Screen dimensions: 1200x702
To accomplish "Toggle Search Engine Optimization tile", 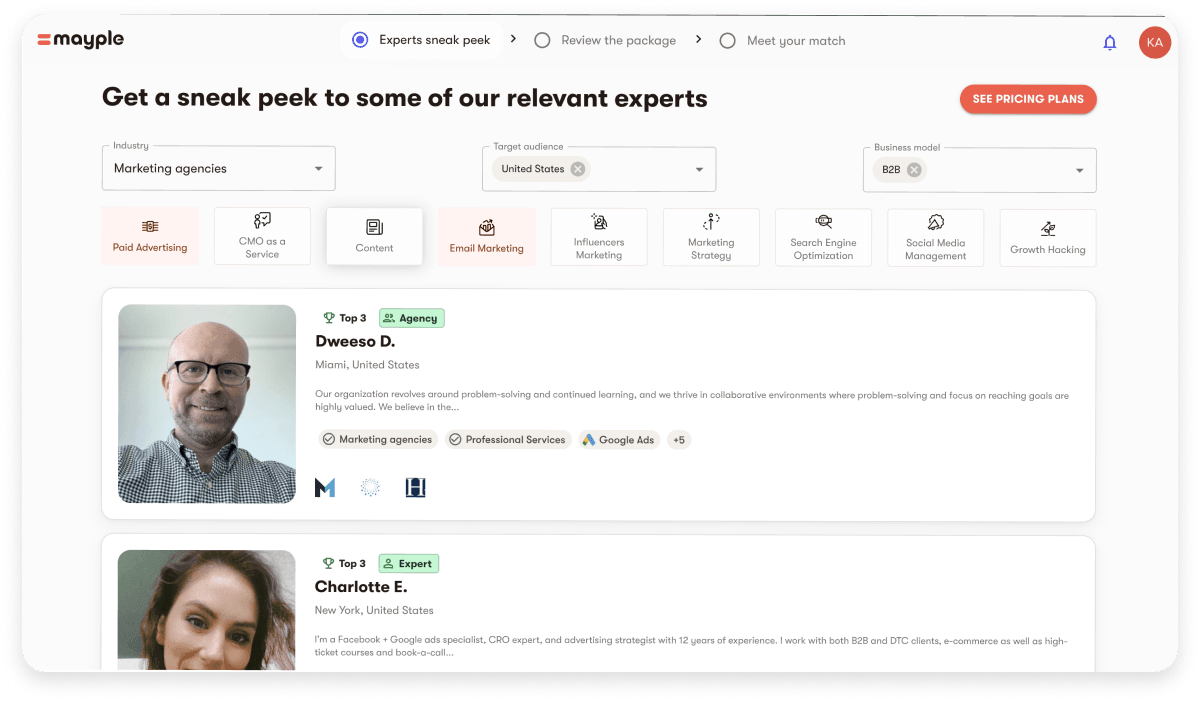I will tap(823, 237).
